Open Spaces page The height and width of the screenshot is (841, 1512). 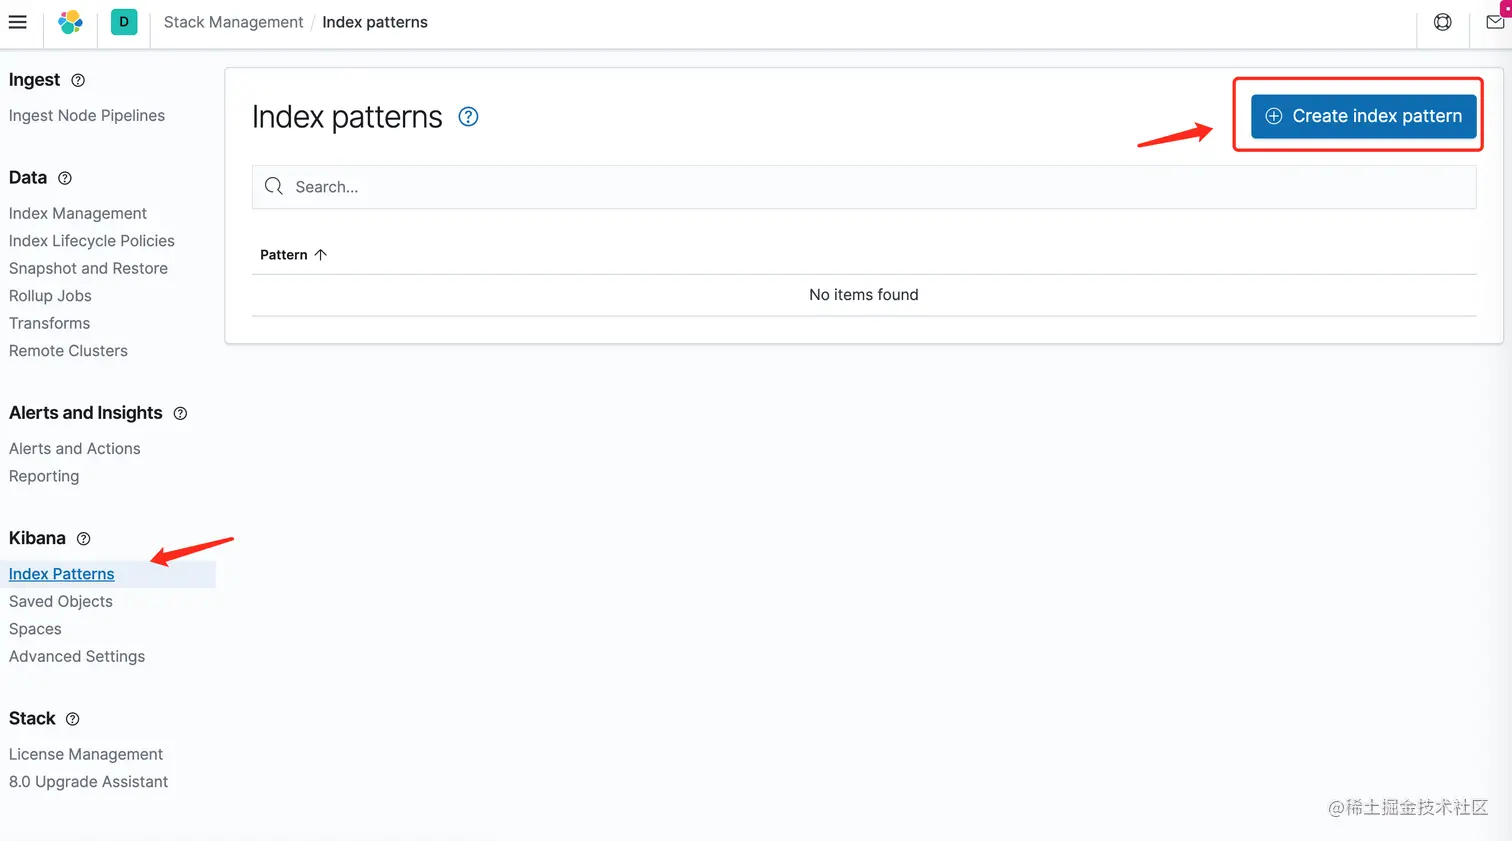click(35, 629)
